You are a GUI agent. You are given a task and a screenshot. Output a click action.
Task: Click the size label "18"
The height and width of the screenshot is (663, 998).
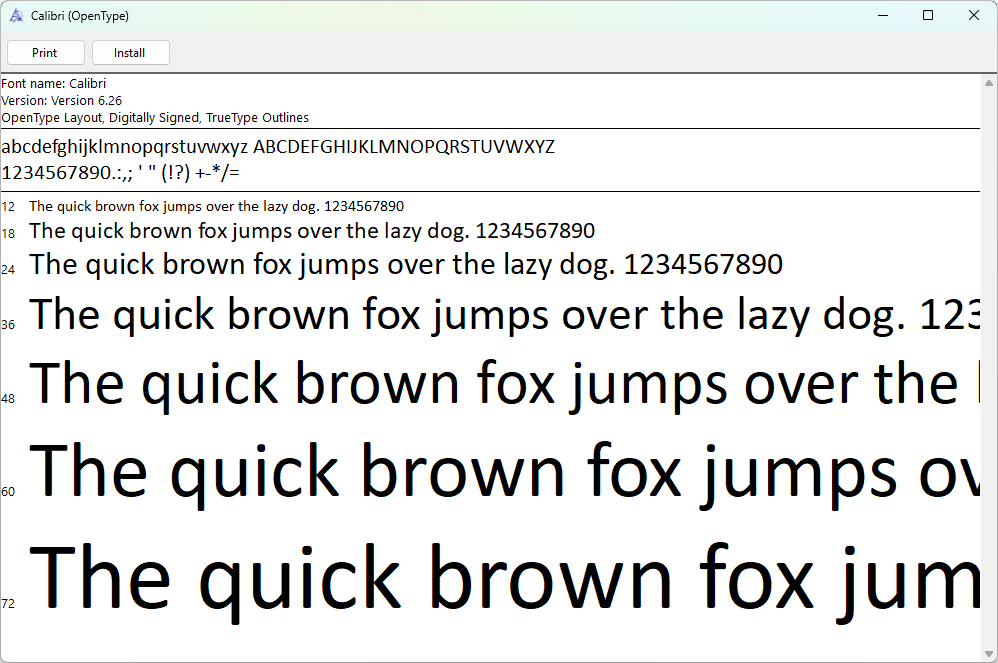pos(8,234)
